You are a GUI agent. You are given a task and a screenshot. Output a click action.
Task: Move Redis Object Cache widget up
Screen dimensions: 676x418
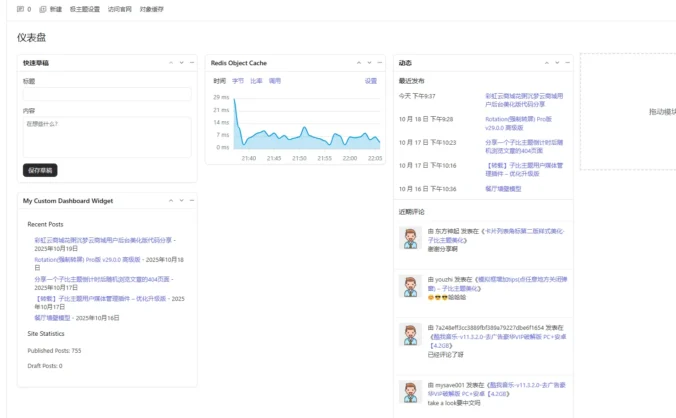pyautogui.click(x=359, y=63)
